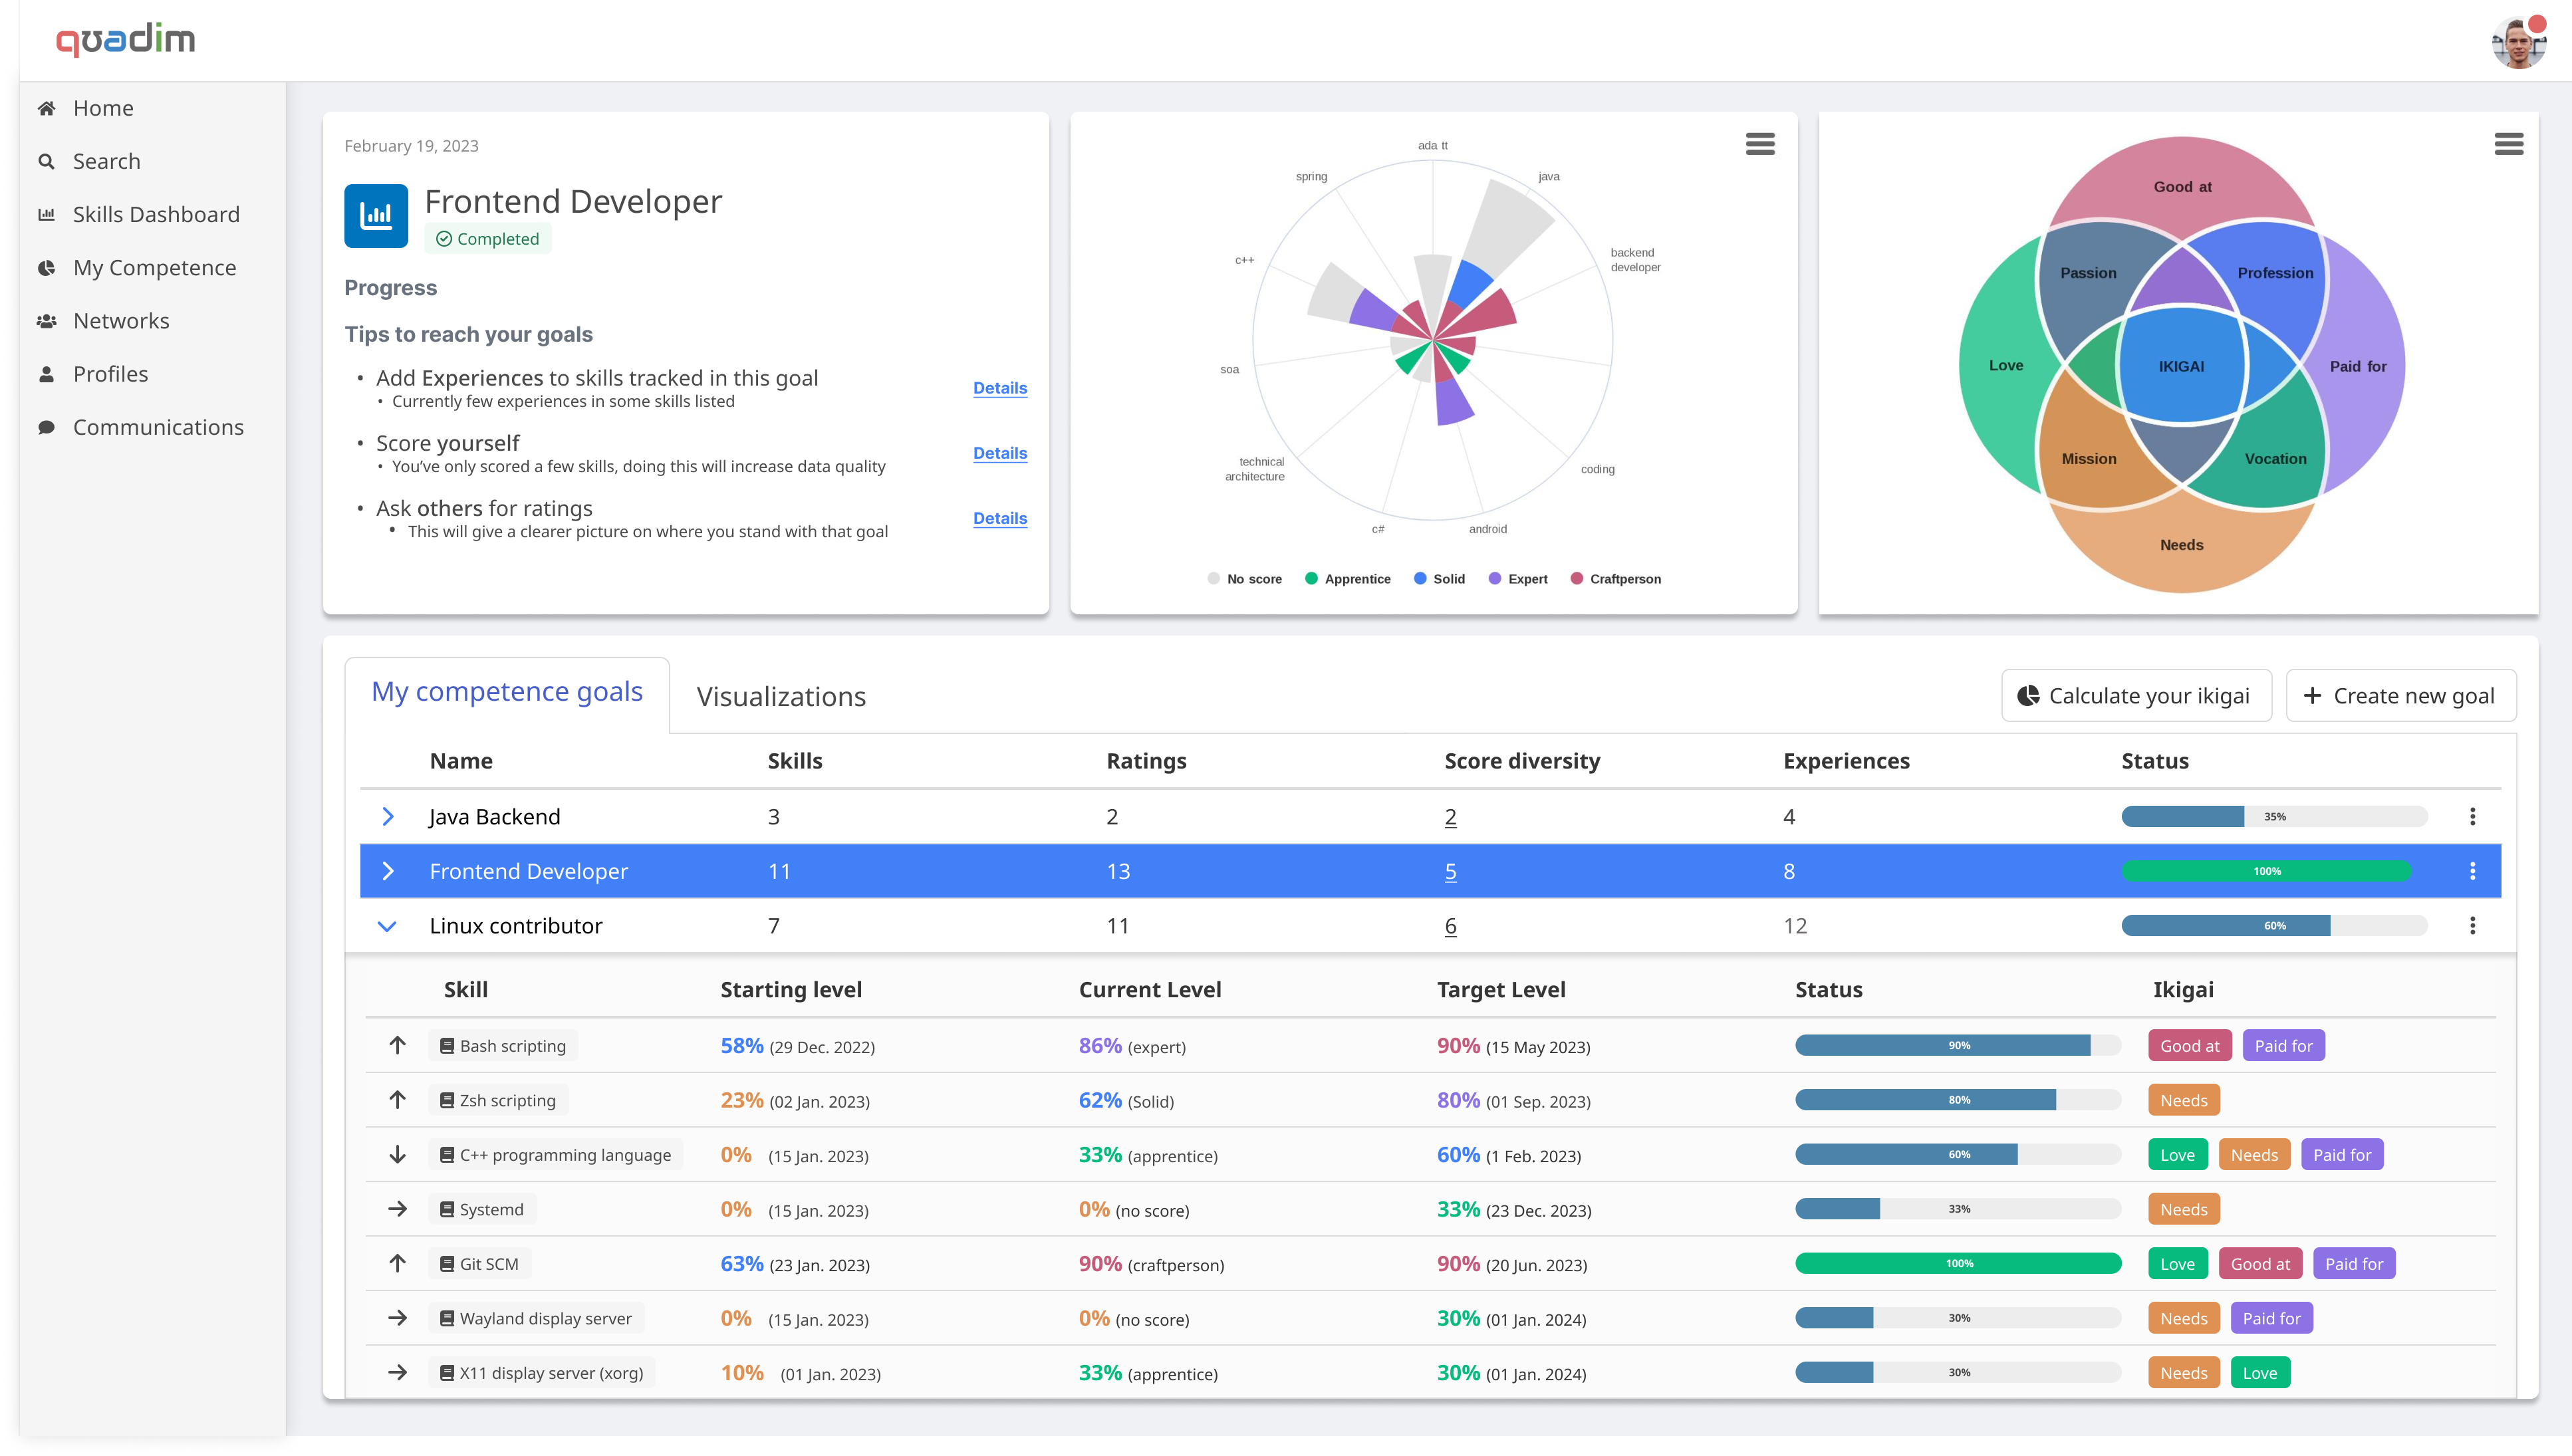Screen dimensions: 2572x1456
Task: Open the ikigai chart hamburger menu
Action: point(2508,144)
